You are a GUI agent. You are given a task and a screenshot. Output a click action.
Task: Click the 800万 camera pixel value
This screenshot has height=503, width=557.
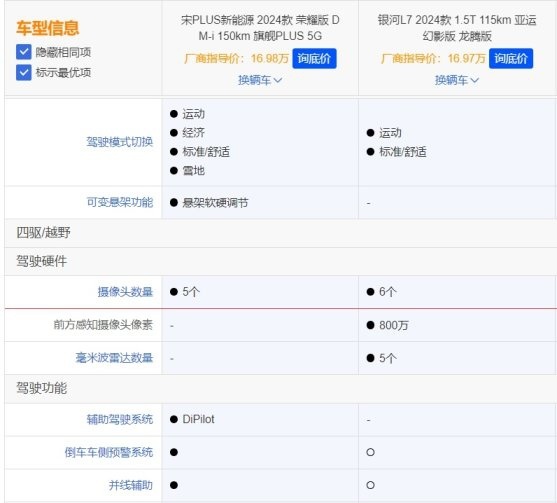394,325
